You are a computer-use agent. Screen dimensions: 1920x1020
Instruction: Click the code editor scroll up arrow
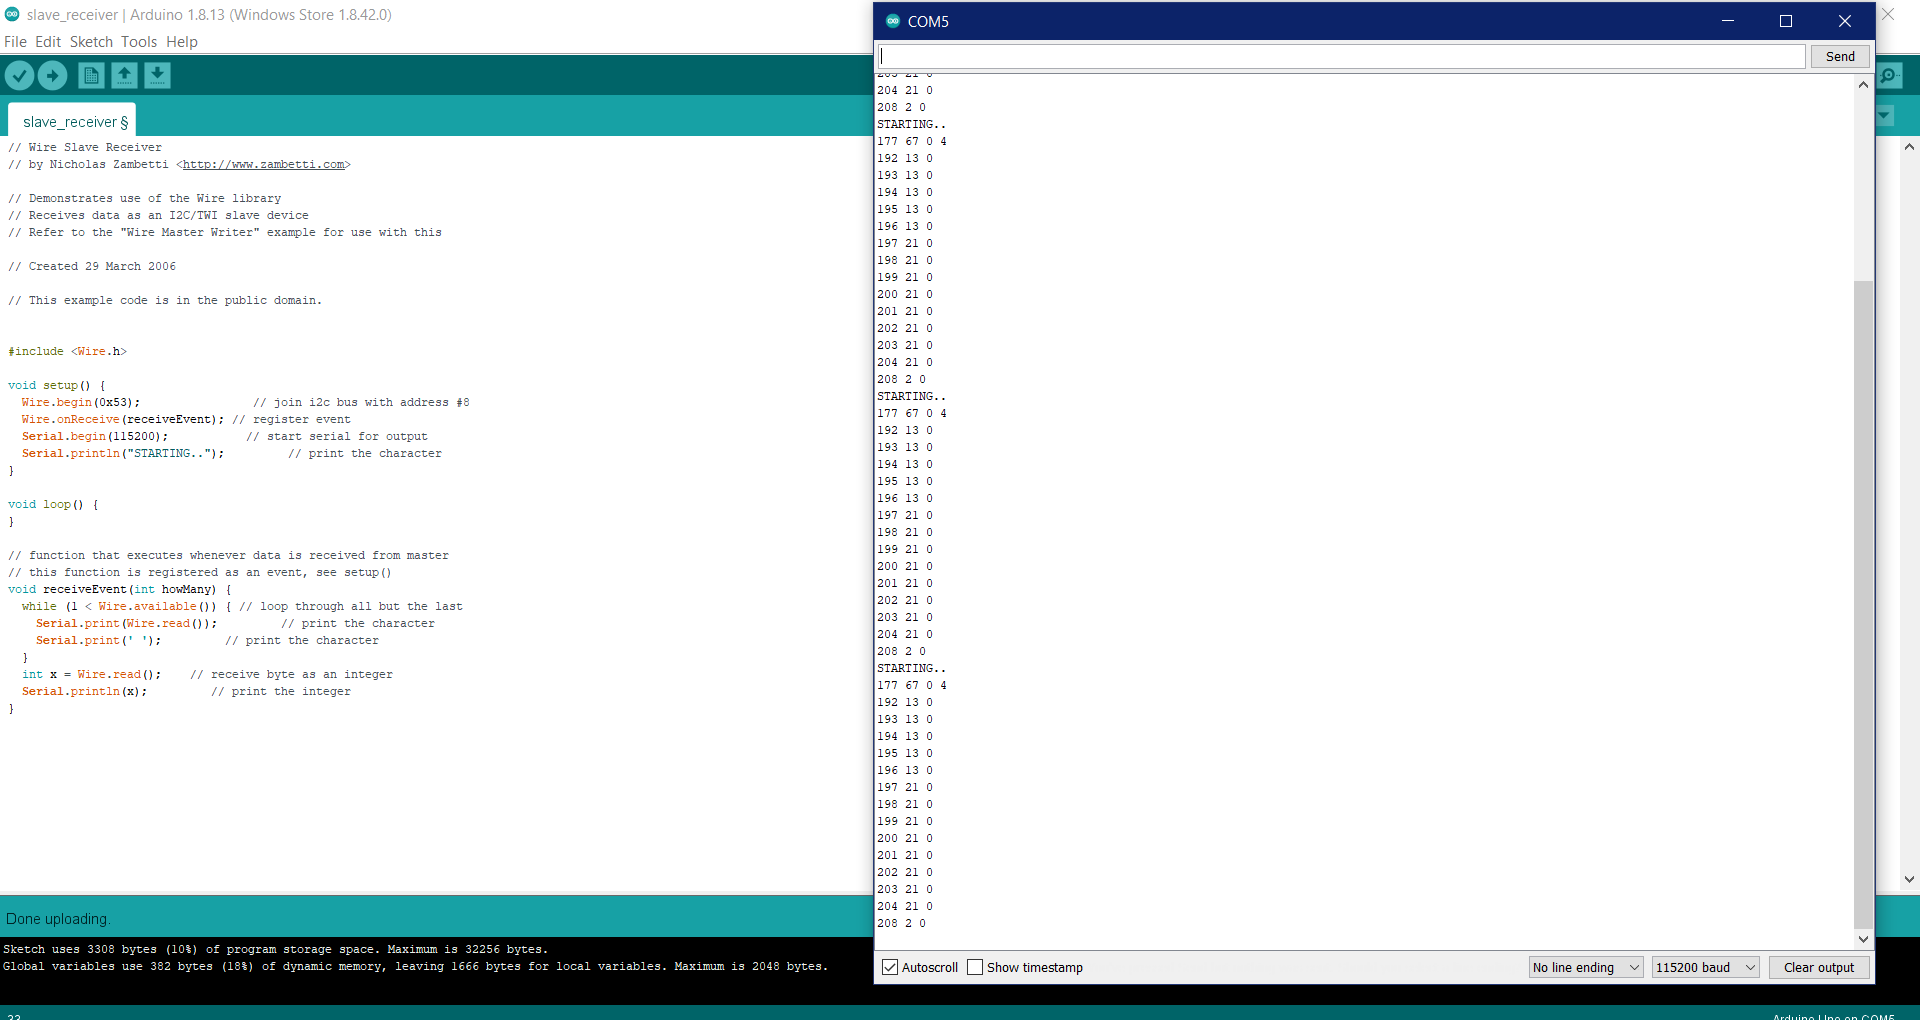click(1909, 147)
